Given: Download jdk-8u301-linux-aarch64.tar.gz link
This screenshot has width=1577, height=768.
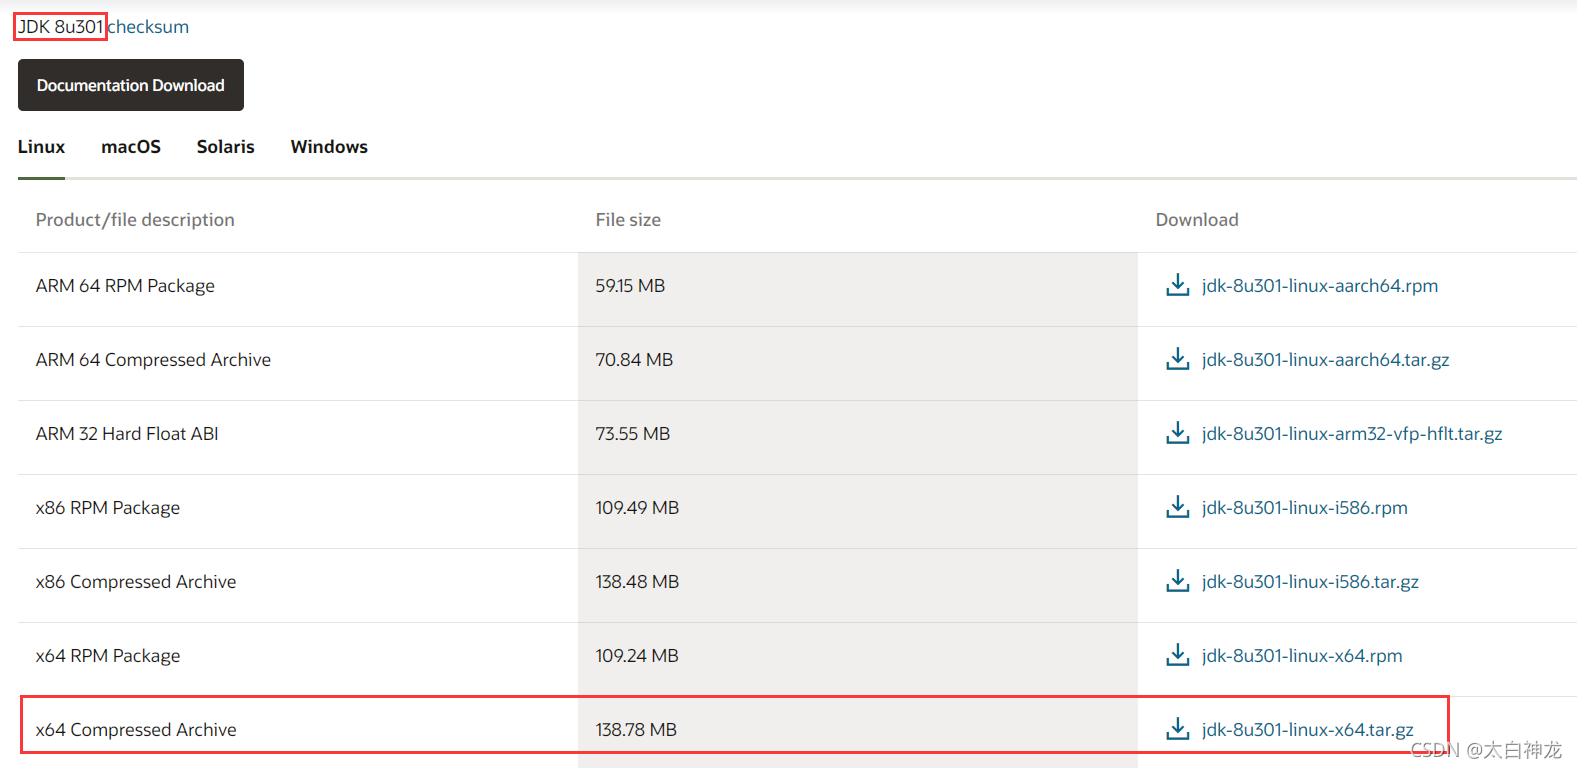Looking at the screenshot, I should (x=1326, y=360).
